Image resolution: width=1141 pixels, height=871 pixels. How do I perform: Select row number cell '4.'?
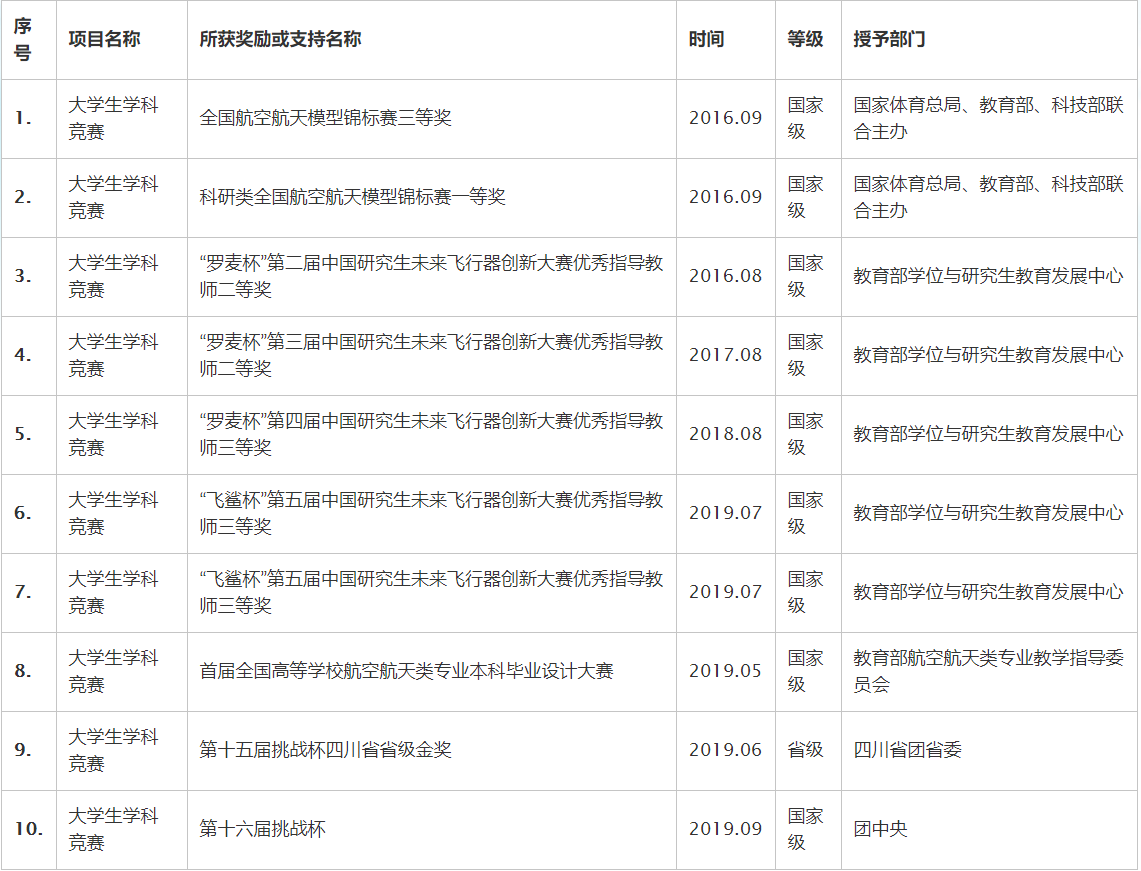[x=28, y=356]
